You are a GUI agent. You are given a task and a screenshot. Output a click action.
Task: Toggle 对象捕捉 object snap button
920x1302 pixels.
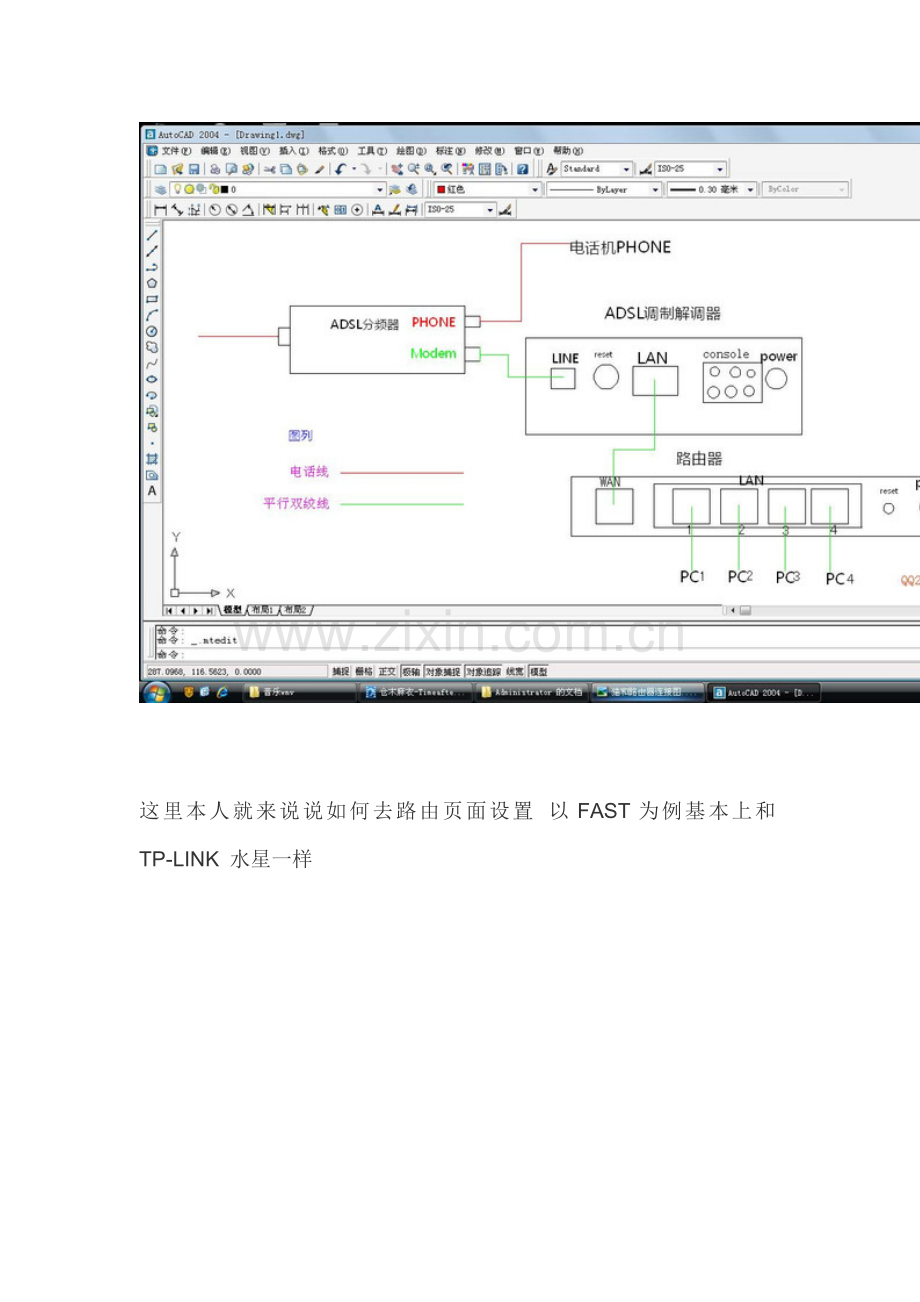[442, 671]
